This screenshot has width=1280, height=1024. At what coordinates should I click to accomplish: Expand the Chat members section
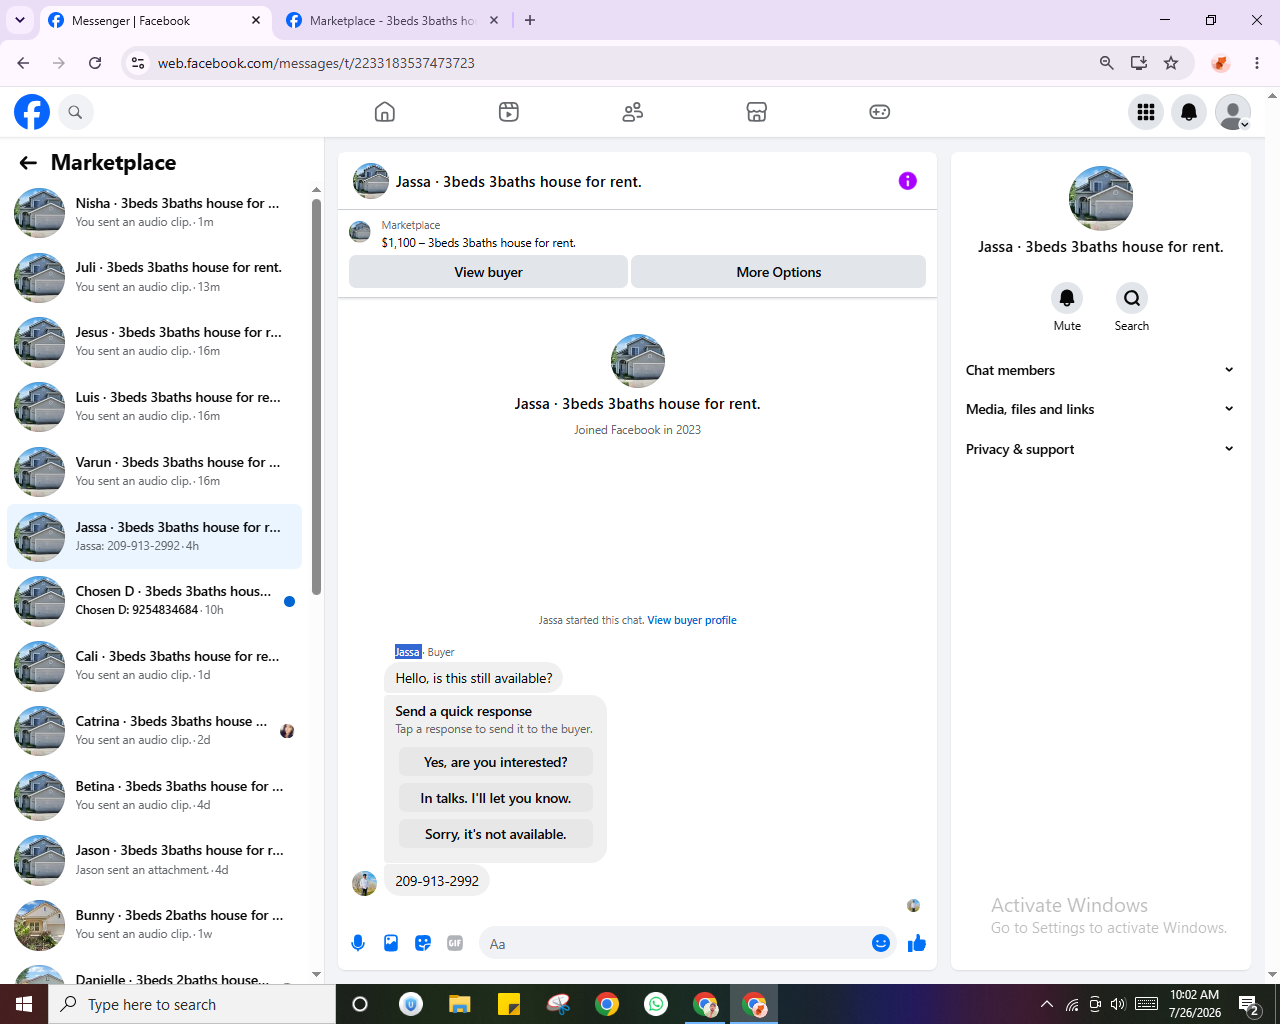pos(1100,370)
